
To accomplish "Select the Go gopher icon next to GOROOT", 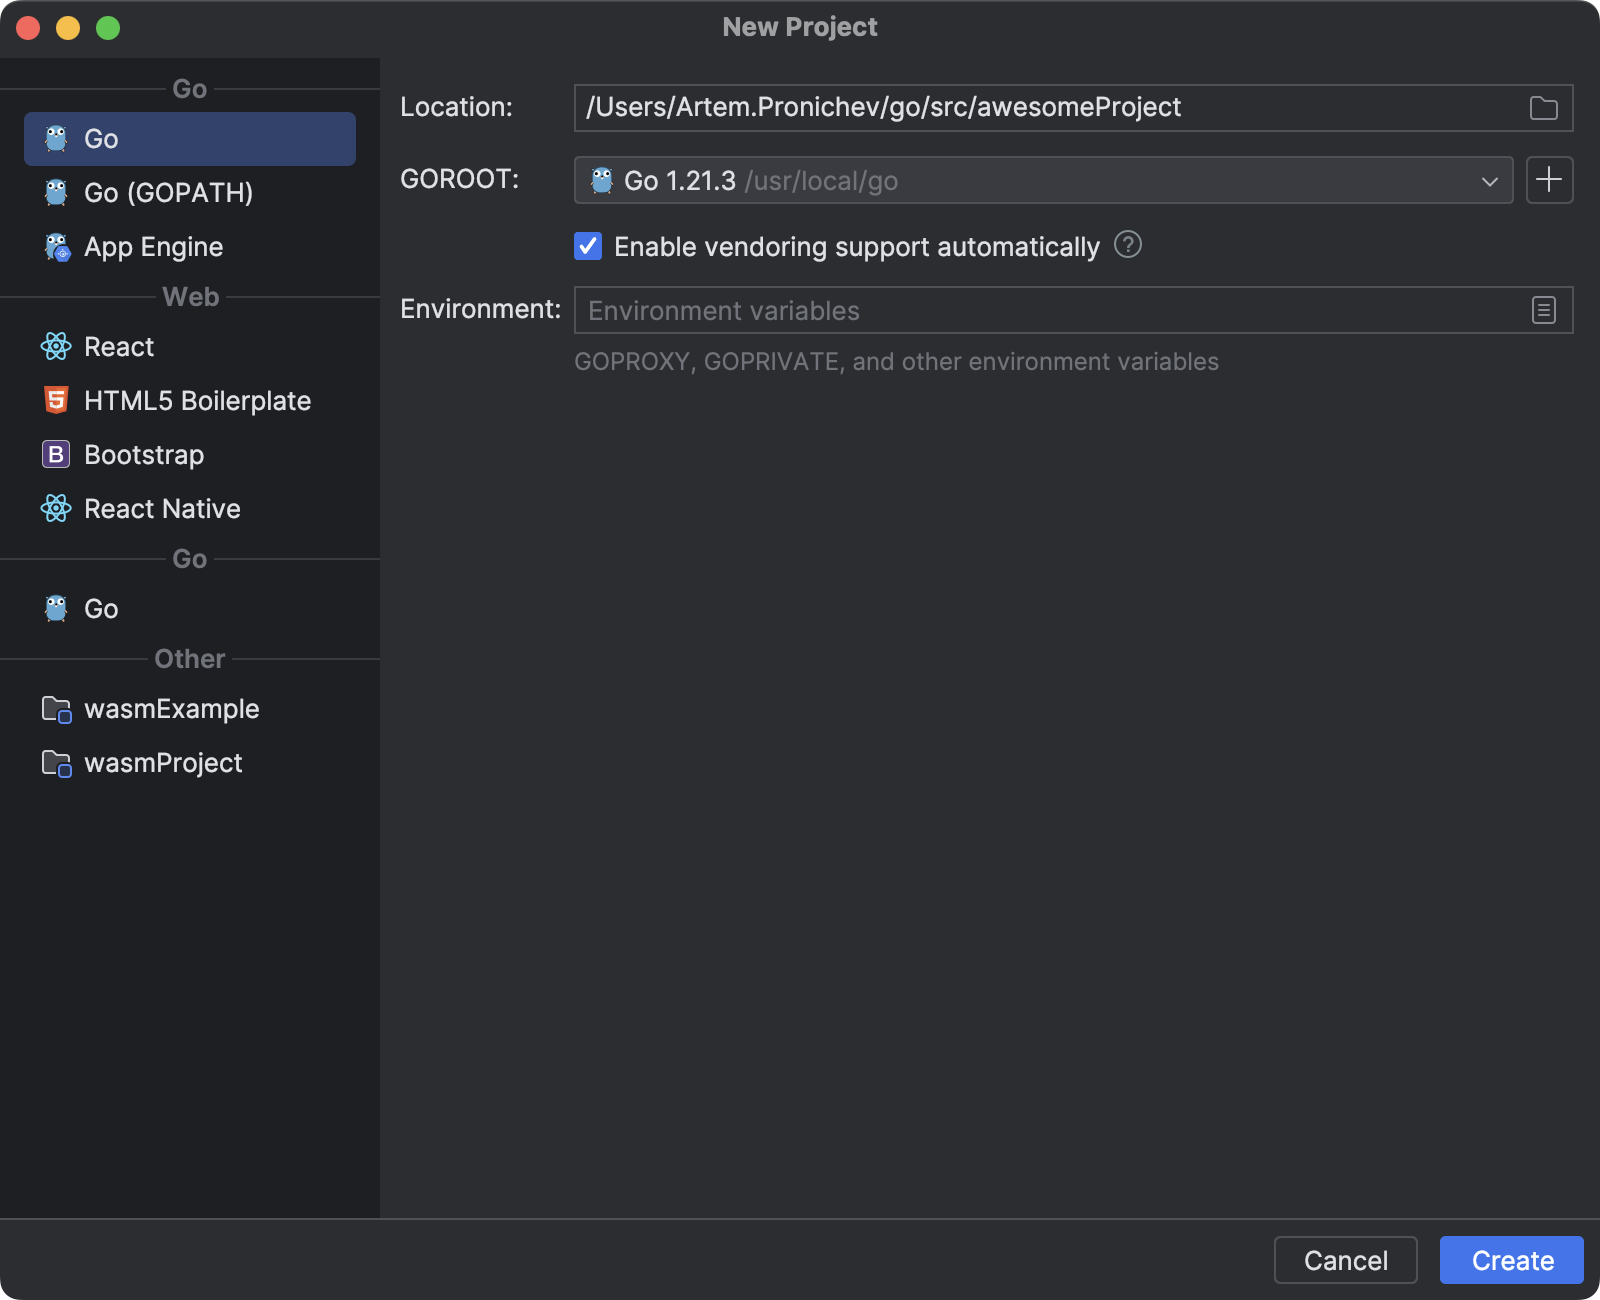I will tap(602, 181).
